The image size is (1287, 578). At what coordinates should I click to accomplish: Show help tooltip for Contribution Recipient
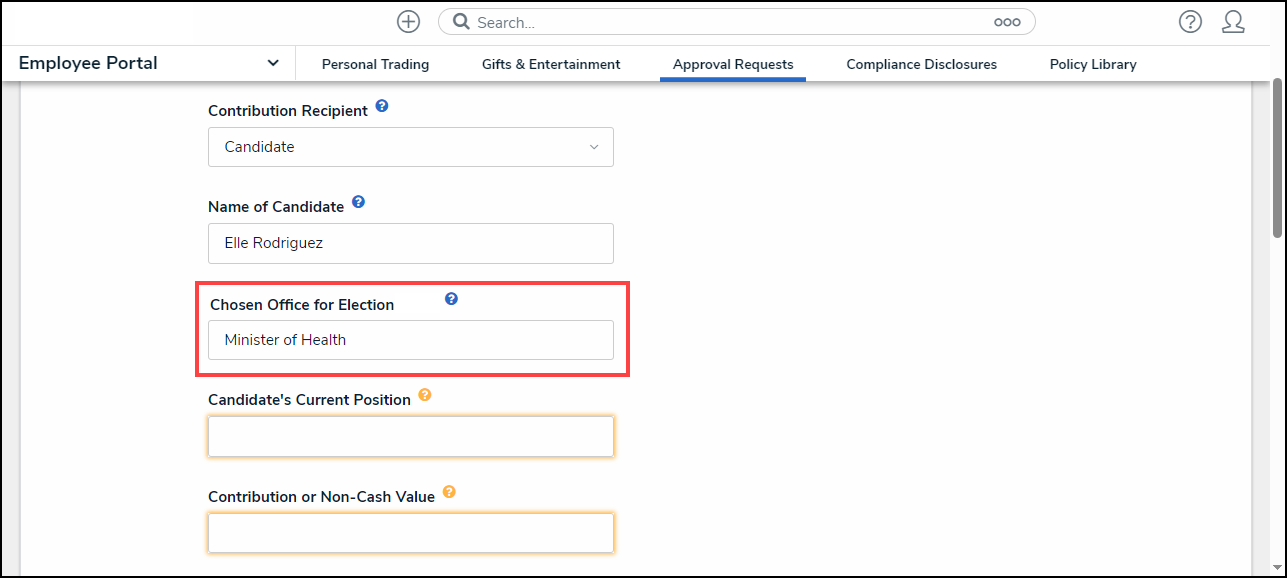382,106
